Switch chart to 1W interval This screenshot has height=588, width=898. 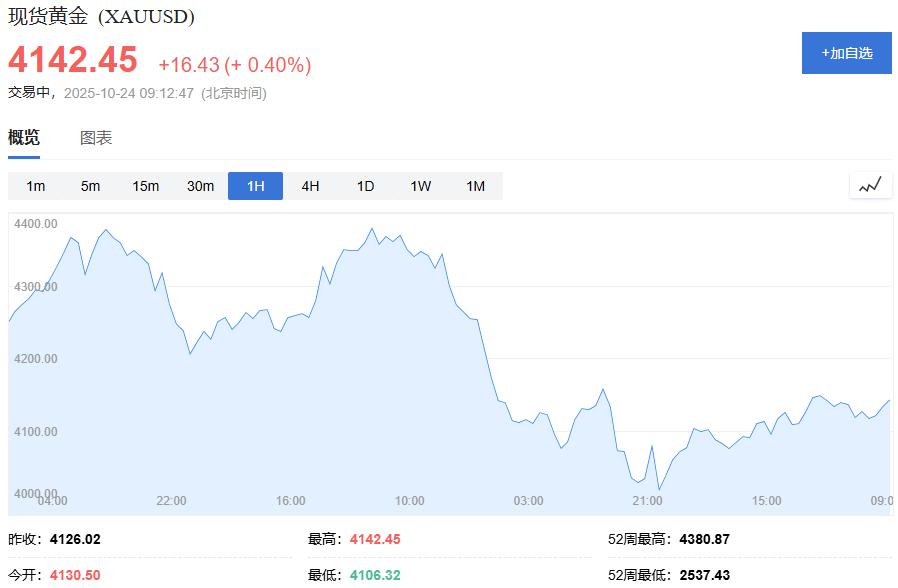[420, 185]
